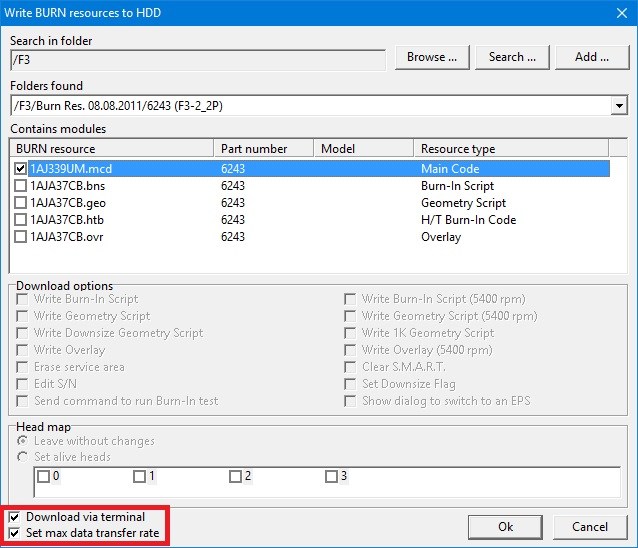Image resolution: width=638 pixels, height=548 pixels.
Task: Check head 3 in head map
Action: [331, 477]
